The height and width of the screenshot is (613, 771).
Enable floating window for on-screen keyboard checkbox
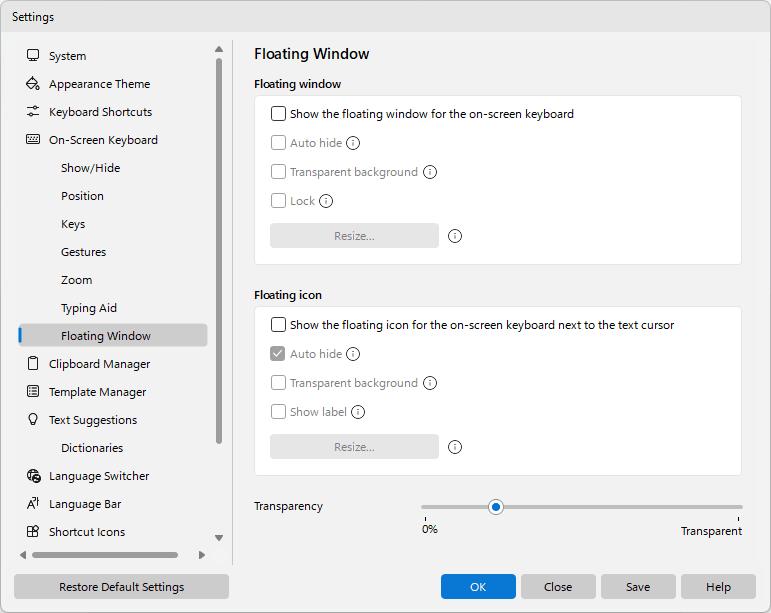tap(278, 114)
